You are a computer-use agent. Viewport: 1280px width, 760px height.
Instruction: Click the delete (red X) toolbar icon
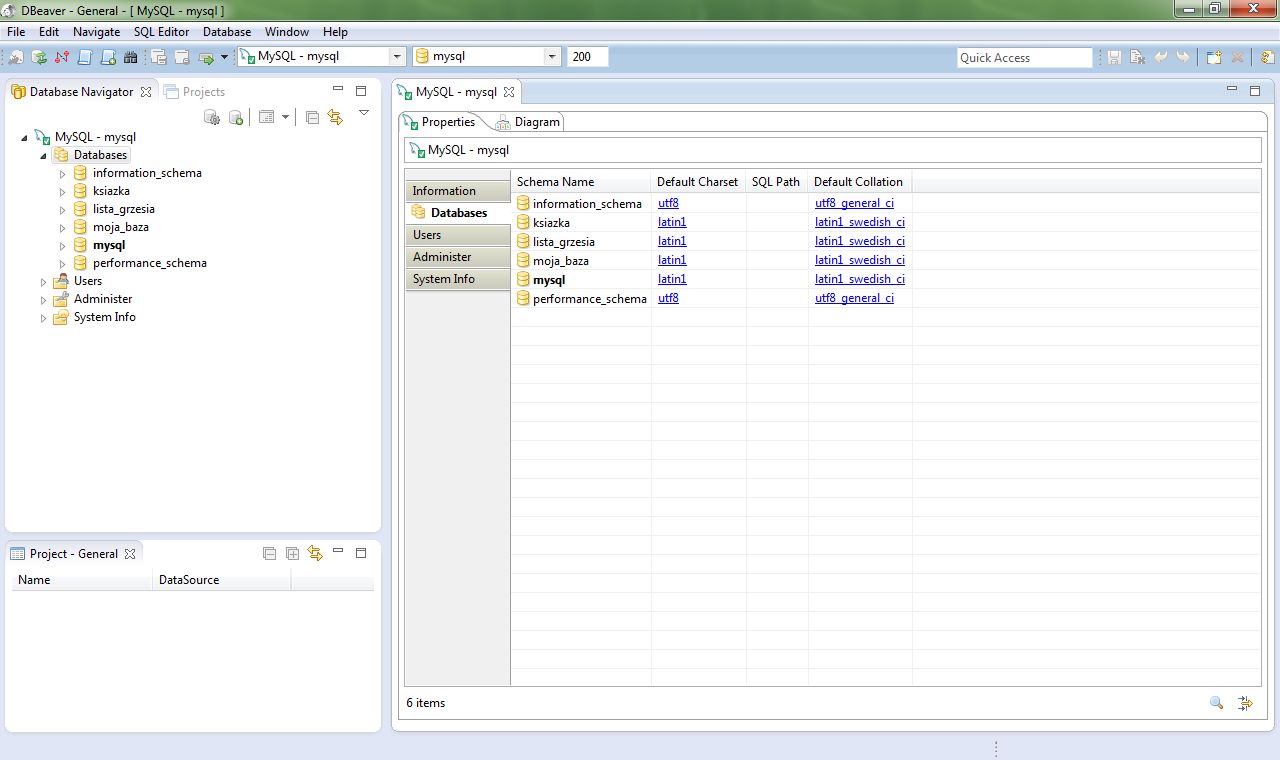coord(1238,57)
